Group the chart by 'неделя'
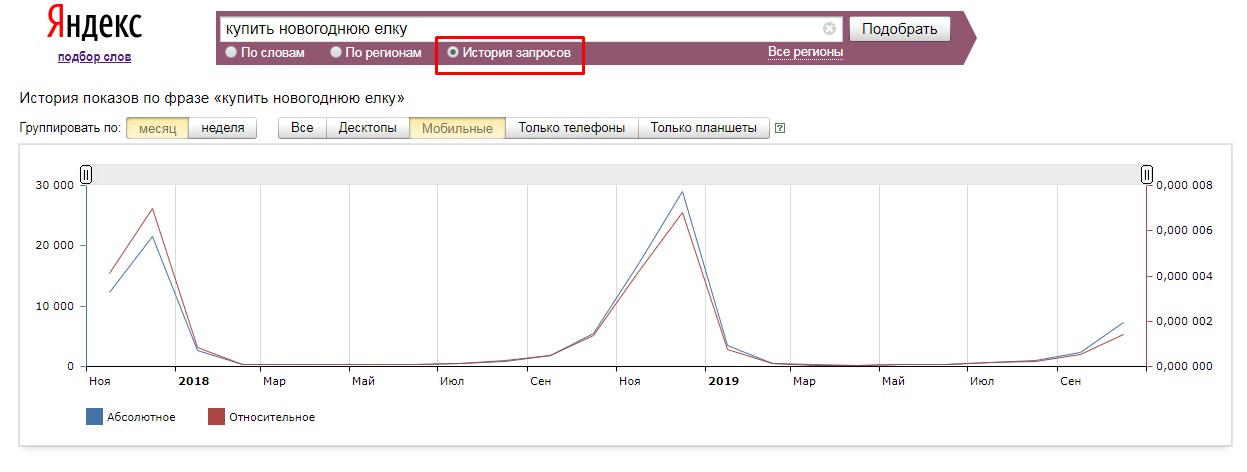1247x472 pixels. coord(223,128)
